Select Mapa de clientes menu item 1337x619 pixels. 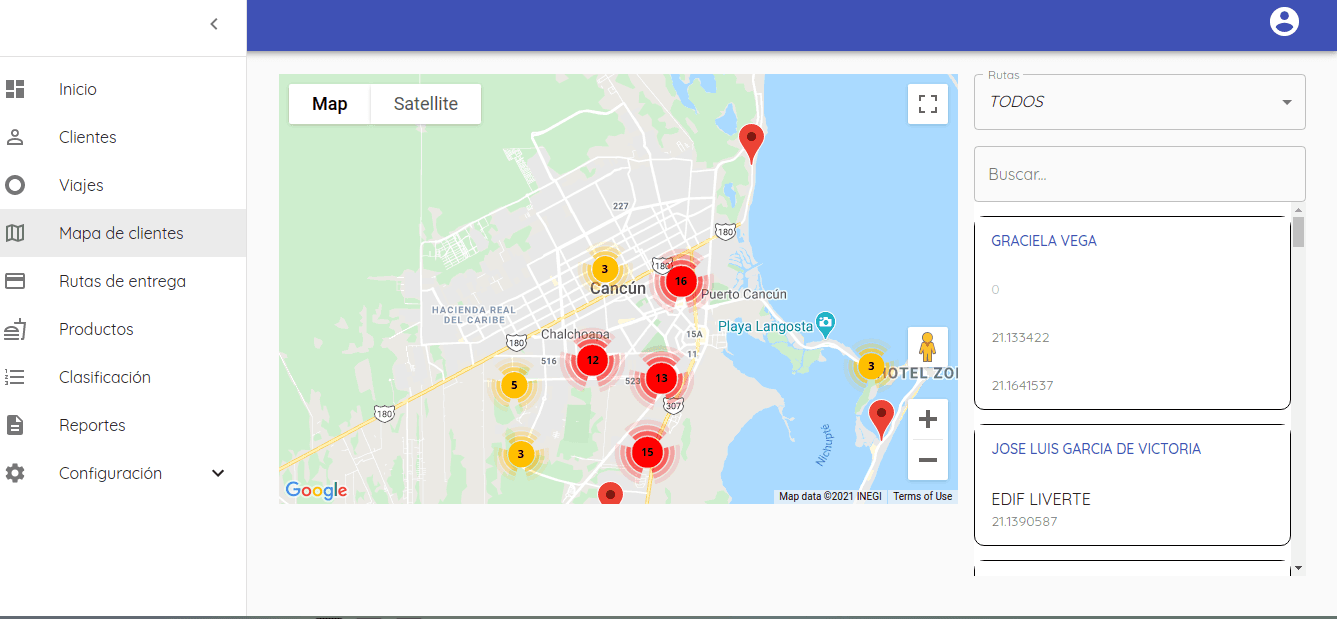click(x=121, y=233)
